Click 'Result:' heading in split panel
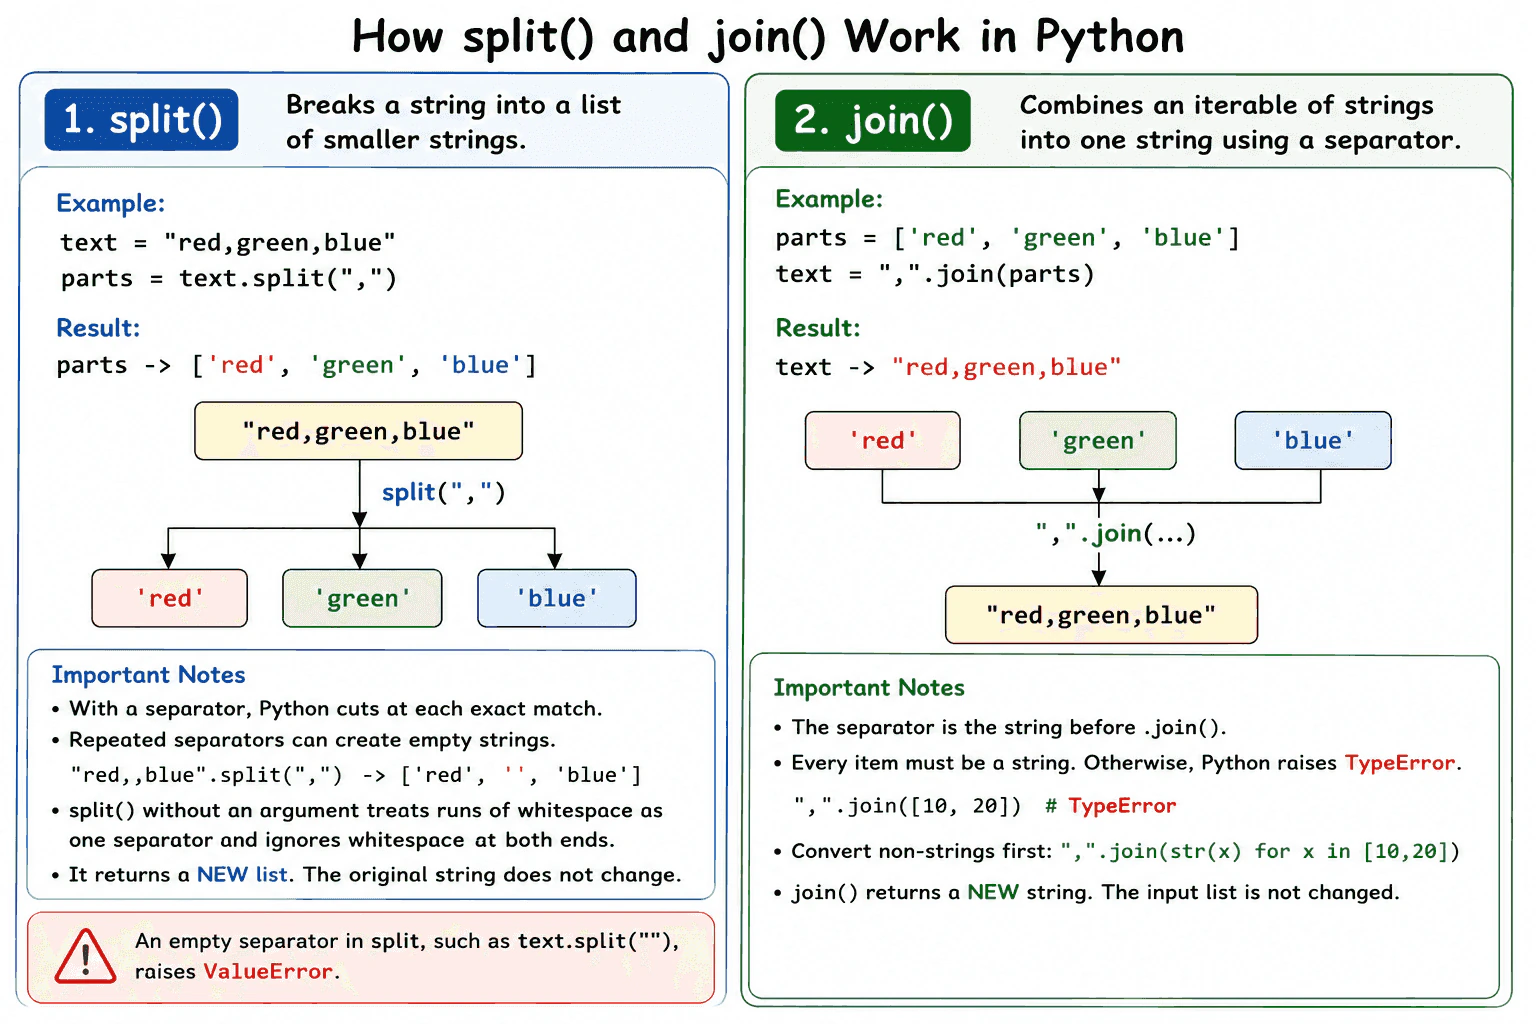This screenshot has width=1536, height=1024. tap(98, 328)
